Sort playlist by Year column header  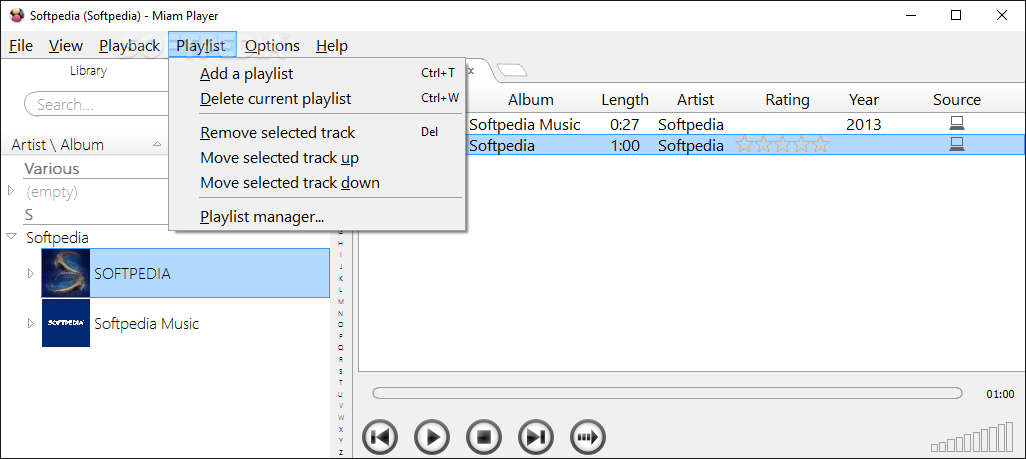(x=864, y=100)
